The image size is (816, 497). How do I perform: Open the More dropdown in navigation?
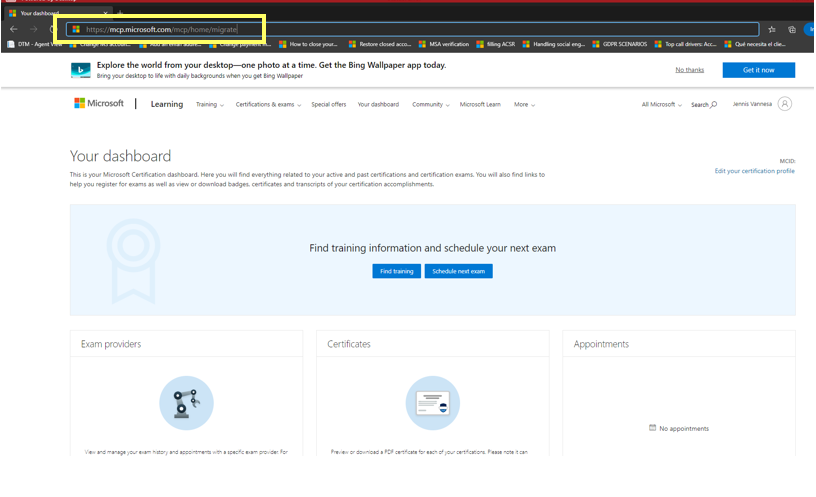[524, 105]
